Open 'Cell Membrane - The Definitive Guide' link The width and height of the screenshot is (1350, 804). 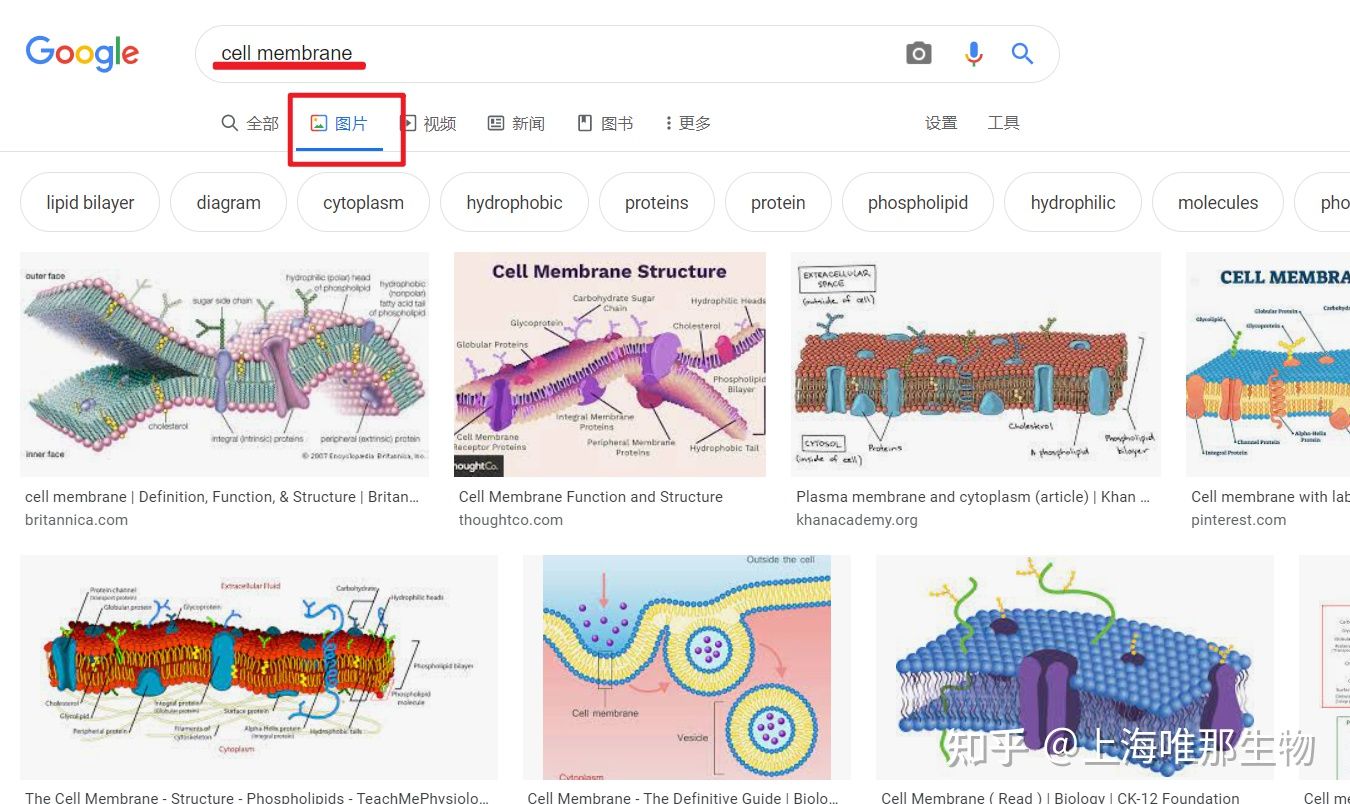(684, 797)
